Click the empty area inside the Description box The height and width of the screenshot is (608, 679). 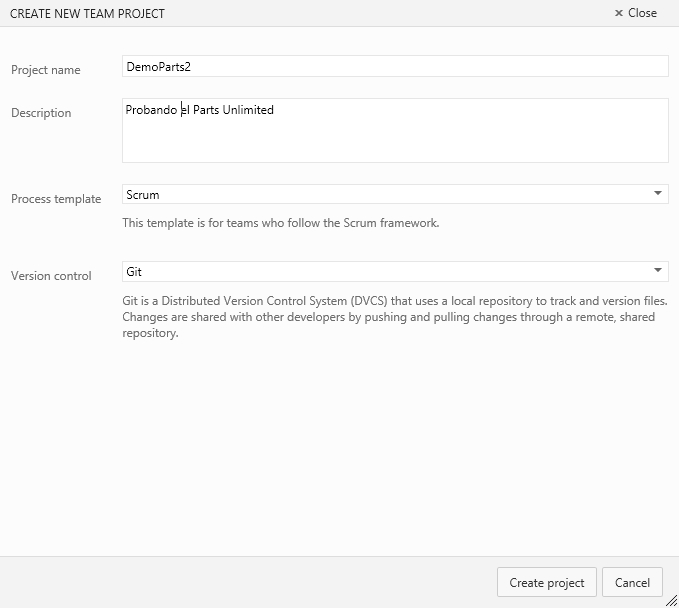click(x=395, y=141)
